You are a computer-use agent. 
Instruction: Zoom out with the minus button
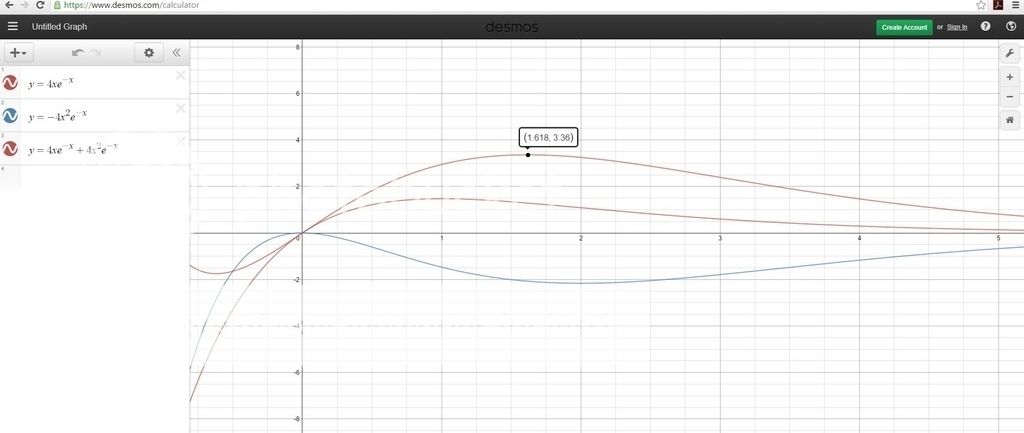click(1009, 96)
